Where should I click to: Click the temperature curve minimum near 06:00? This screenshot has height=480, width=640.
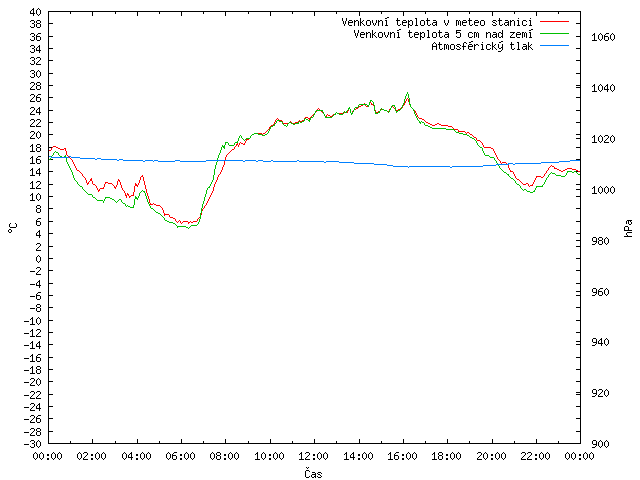point(188,228)
